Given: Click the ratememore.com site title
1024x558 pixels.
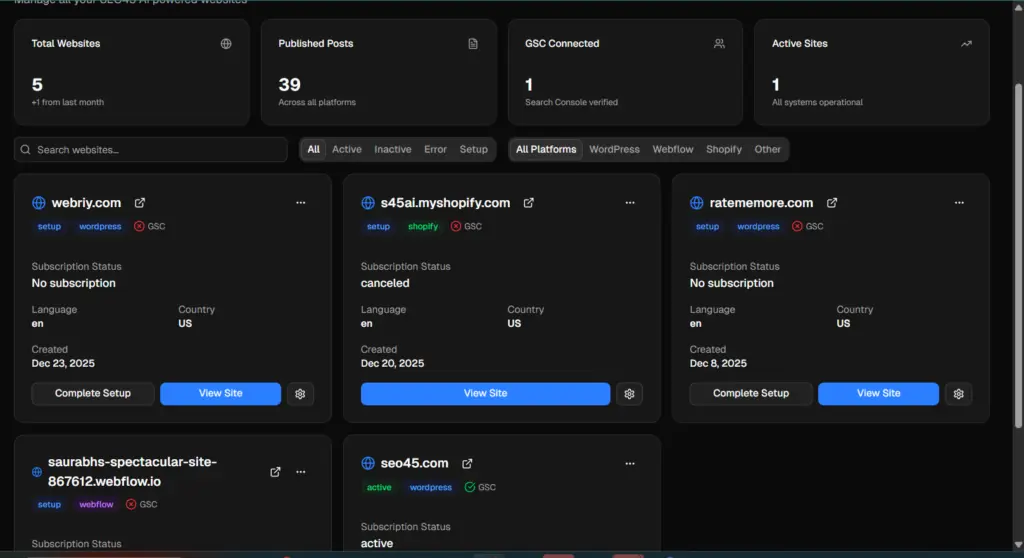Looking at the screenshot, I should (761, 203).
